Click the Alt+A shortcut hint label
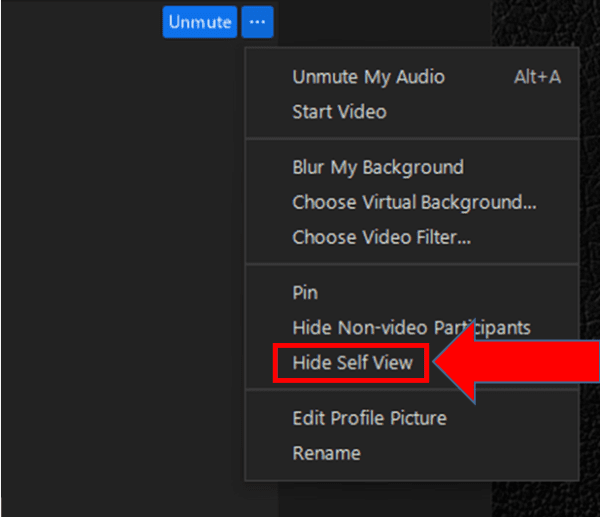Image resolution: width=600 pixels, height=517 pixels. click(x=537, y=77)
